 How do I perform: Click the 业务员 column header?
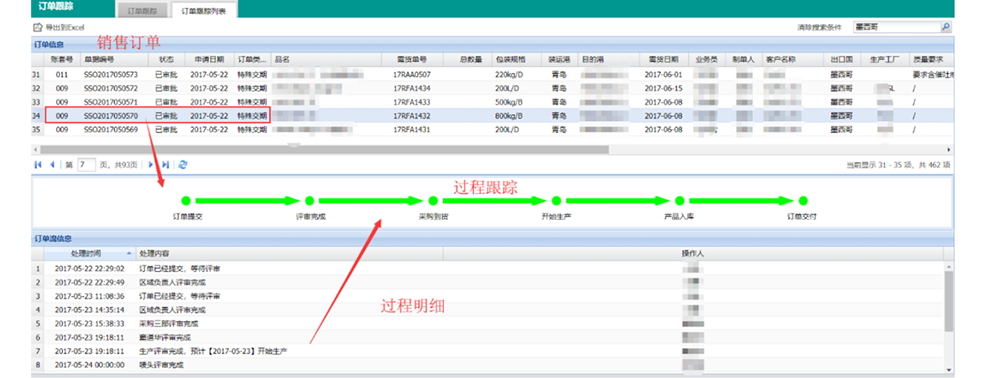click(707, 59)
